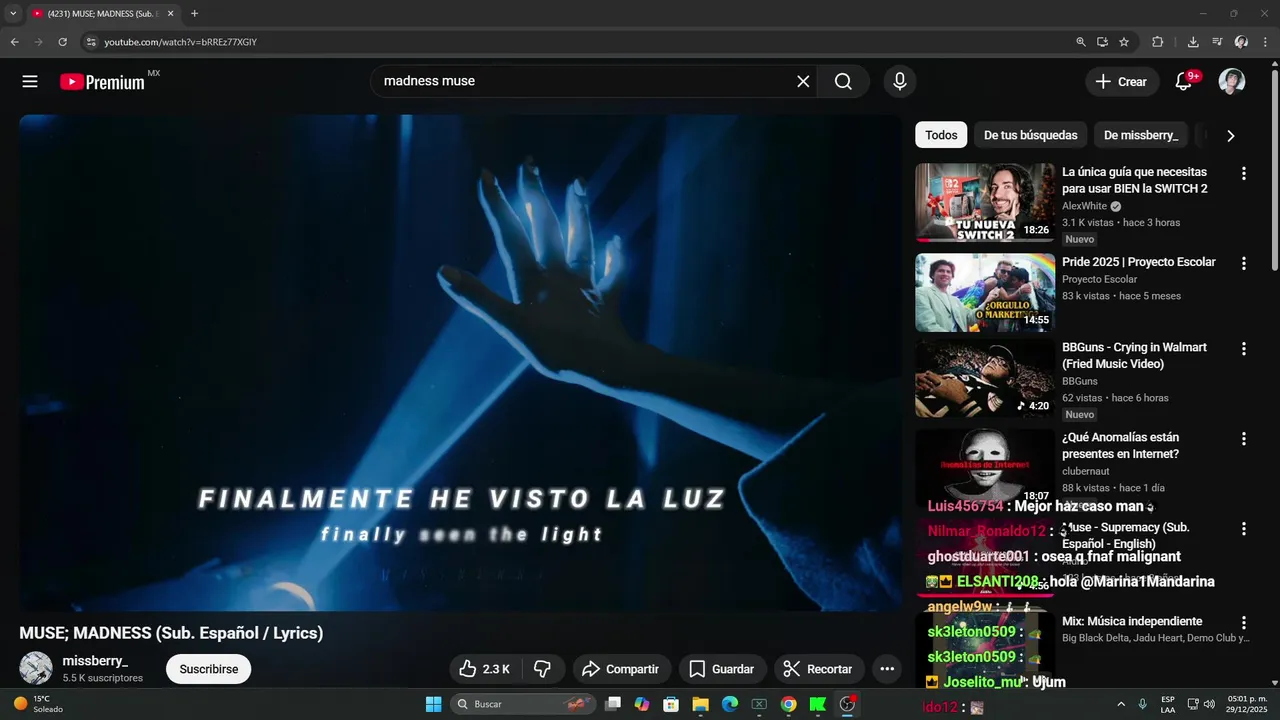Open options for SWITCH 2 guide video
The width and height of the screenshot is (1280, 720).
1244,173
